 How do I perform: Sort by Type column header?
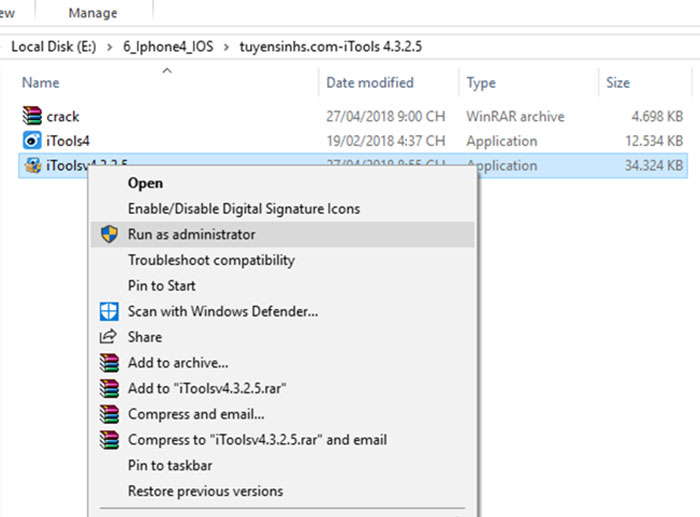[x=481, y=83]
